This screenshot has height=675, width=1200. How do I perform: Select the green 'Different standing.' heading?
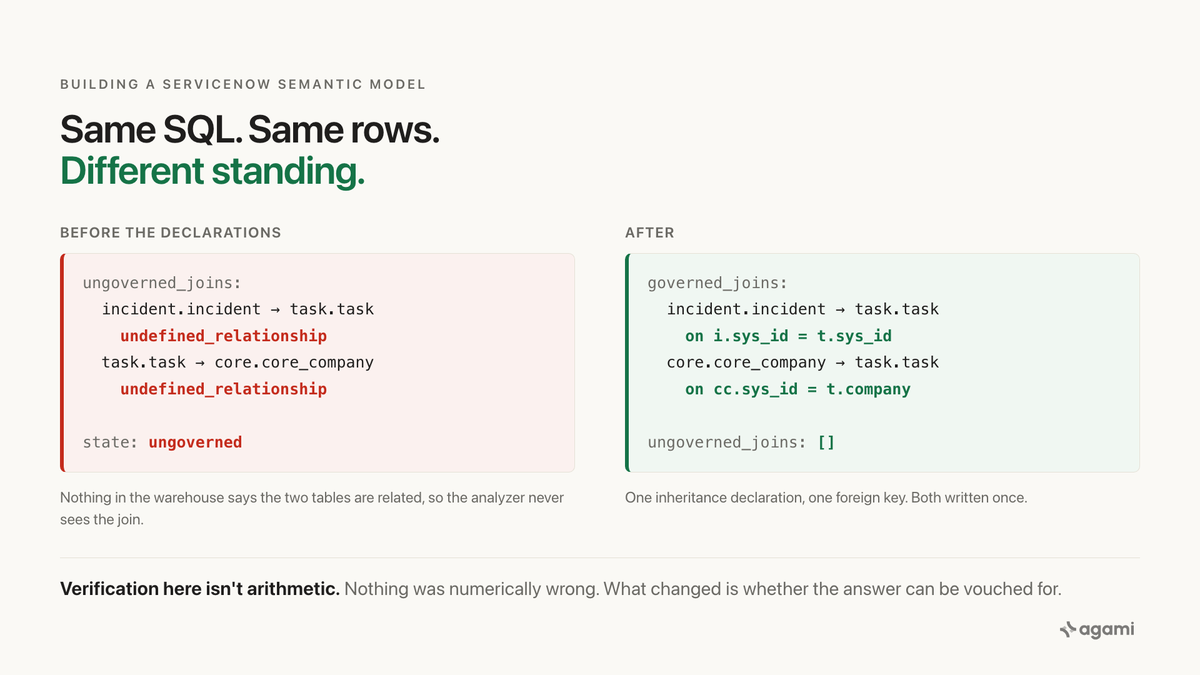212,171
